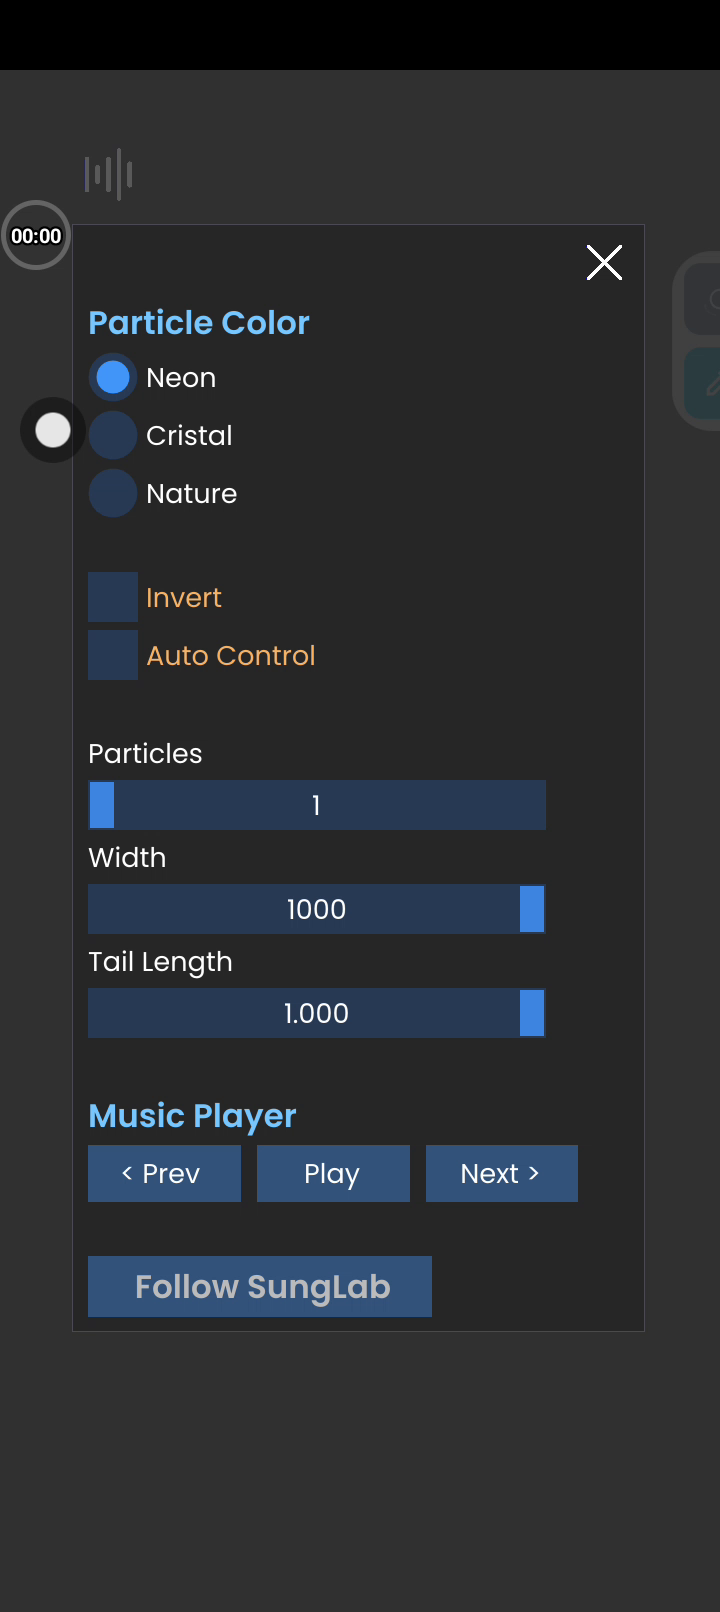The height and width of the screenshot is (1612, 720).
Task: Tap the 00:00 timer circle
Action: (36, 236)
